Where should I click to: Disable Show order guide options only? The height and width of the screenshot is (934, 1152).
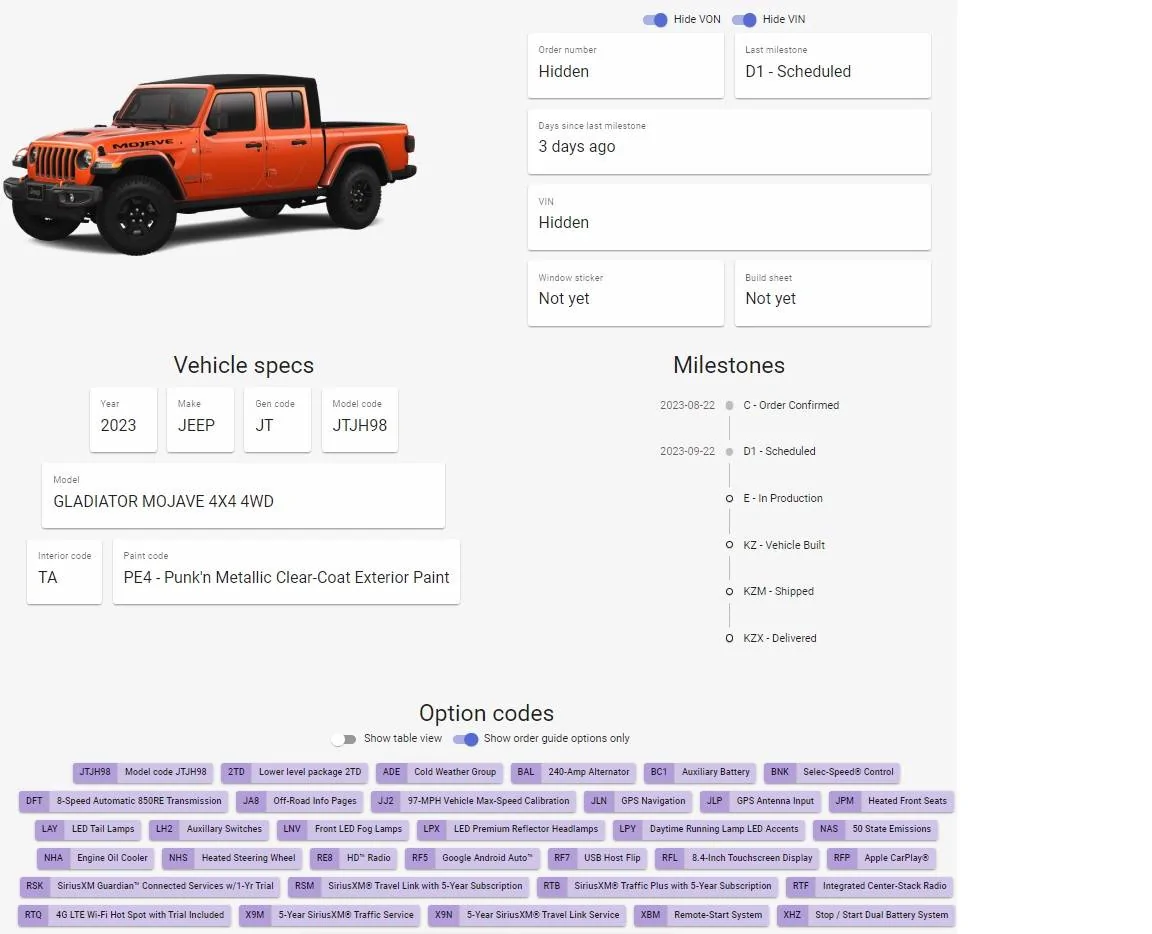(x=465, y=739)
